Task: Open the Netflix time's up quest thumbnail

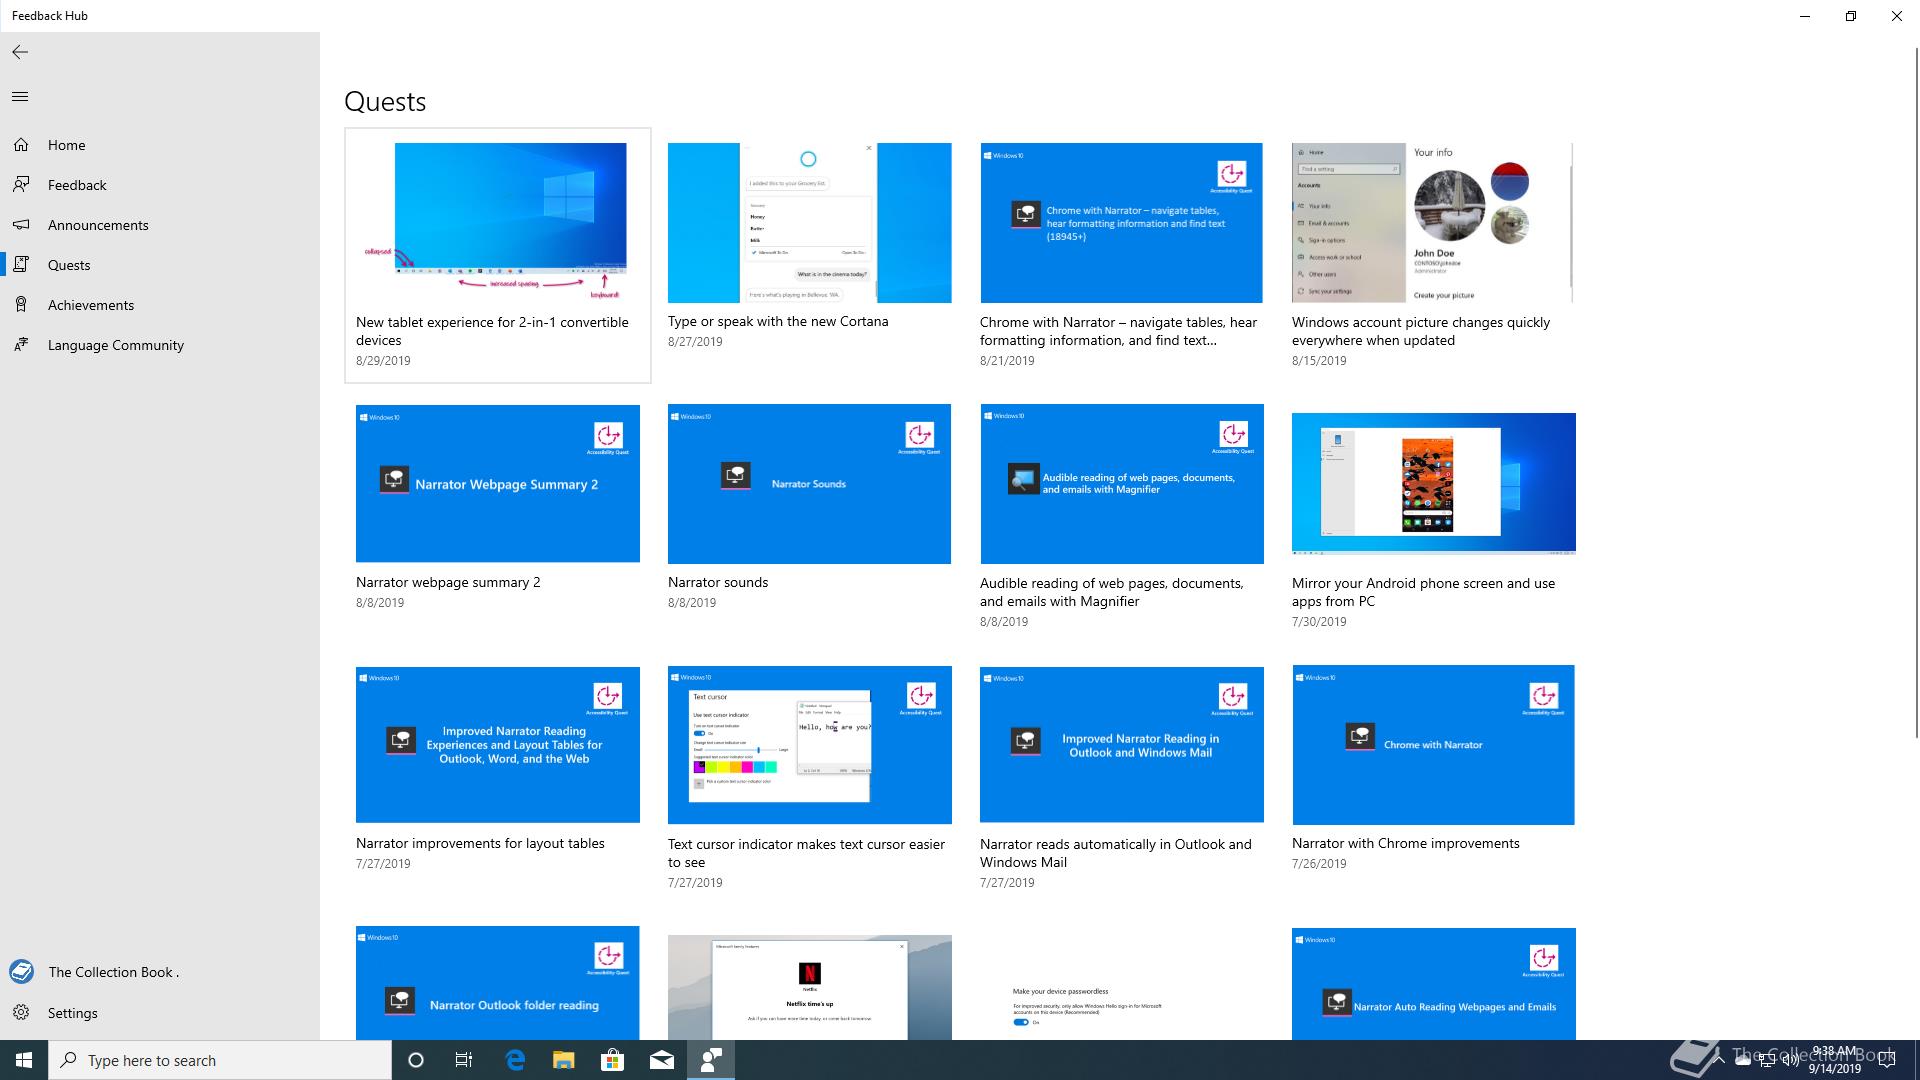Action: tap(809, 987)
